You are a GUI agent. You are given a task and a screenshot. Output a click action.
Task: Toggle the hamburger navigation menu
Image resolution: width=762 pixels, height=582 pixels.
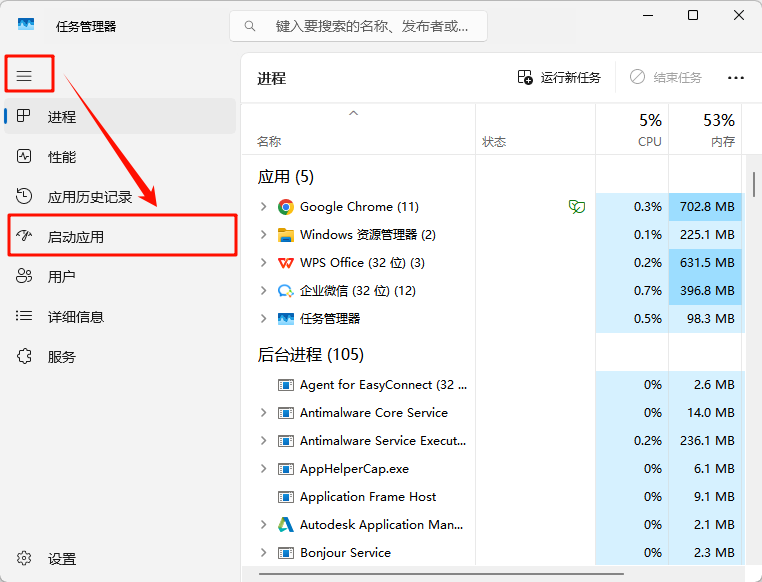[24, 76]
